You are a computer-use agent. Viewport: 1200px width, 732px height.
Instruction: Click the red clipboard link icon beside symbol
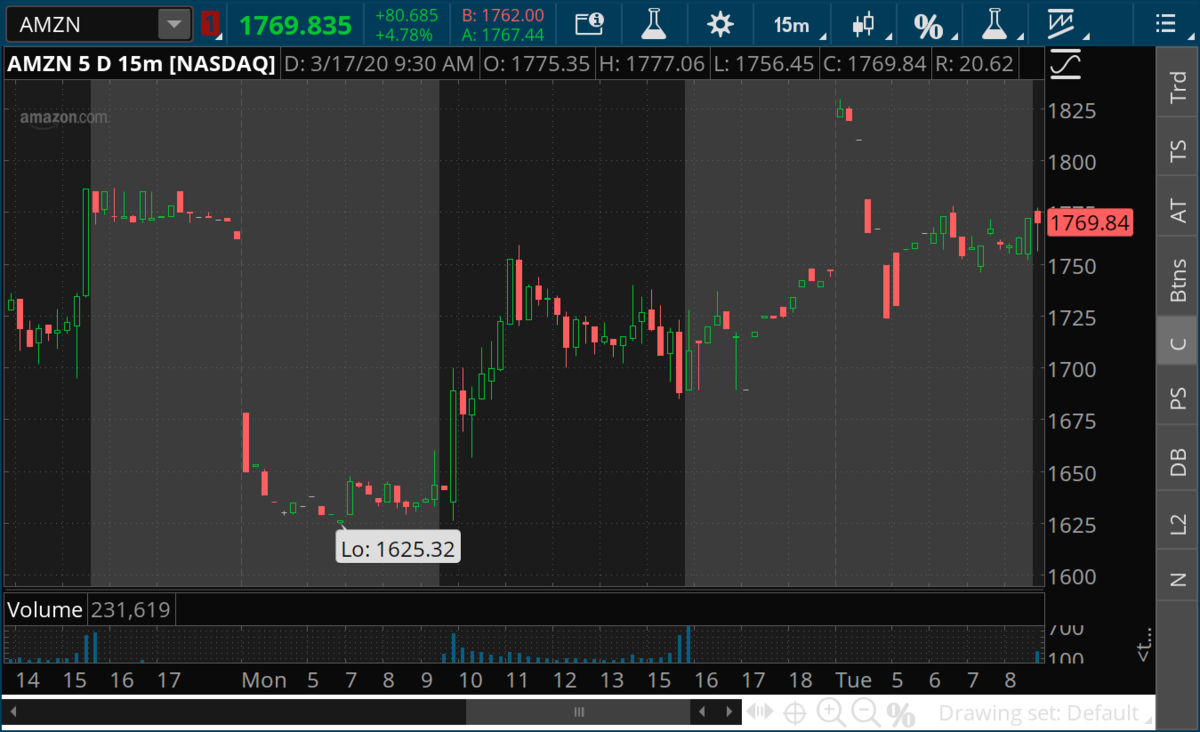click(x=209, y=24)
